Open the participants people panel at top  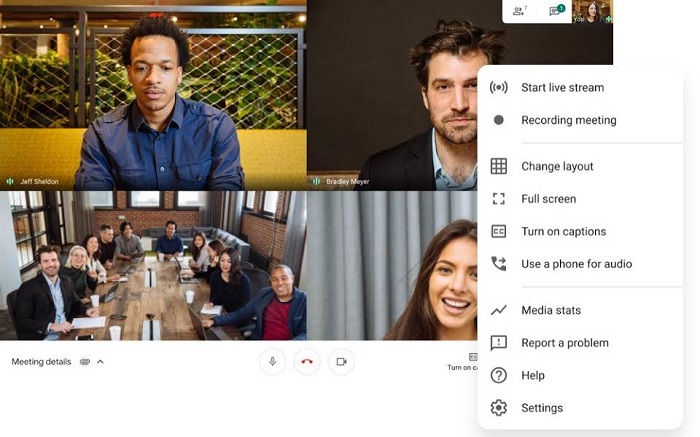pyautogui.click(x=520, y=11)
